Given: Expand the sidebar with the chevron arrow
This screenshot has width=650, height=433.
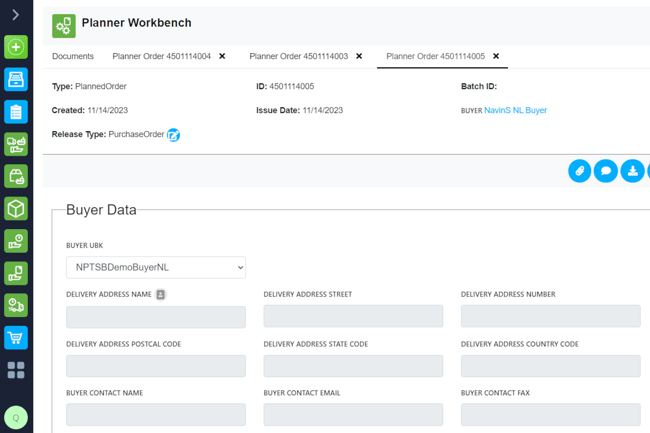Looking at the screenshot, I should pyautogui.click(x=16, y=15).
